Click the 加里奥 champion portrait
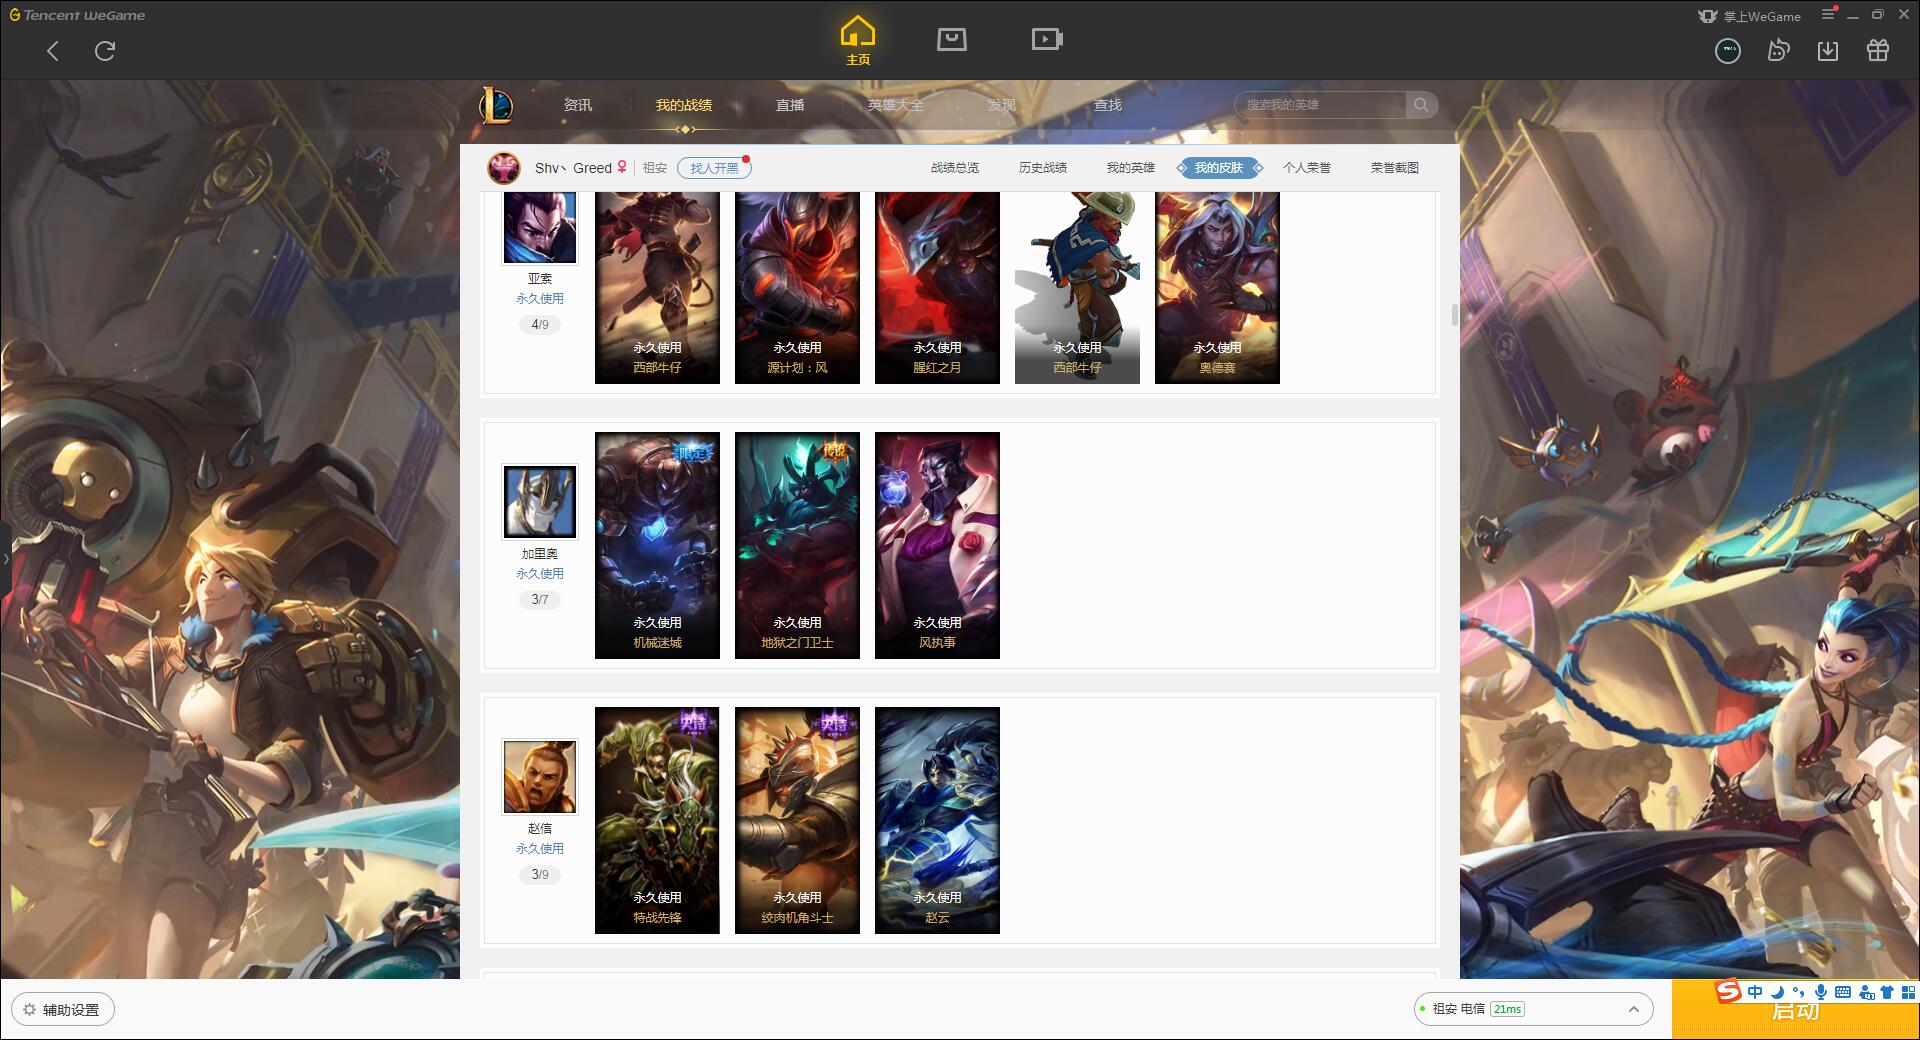The width and height of the screenshot is (1920, 1040). coord(540,502)
